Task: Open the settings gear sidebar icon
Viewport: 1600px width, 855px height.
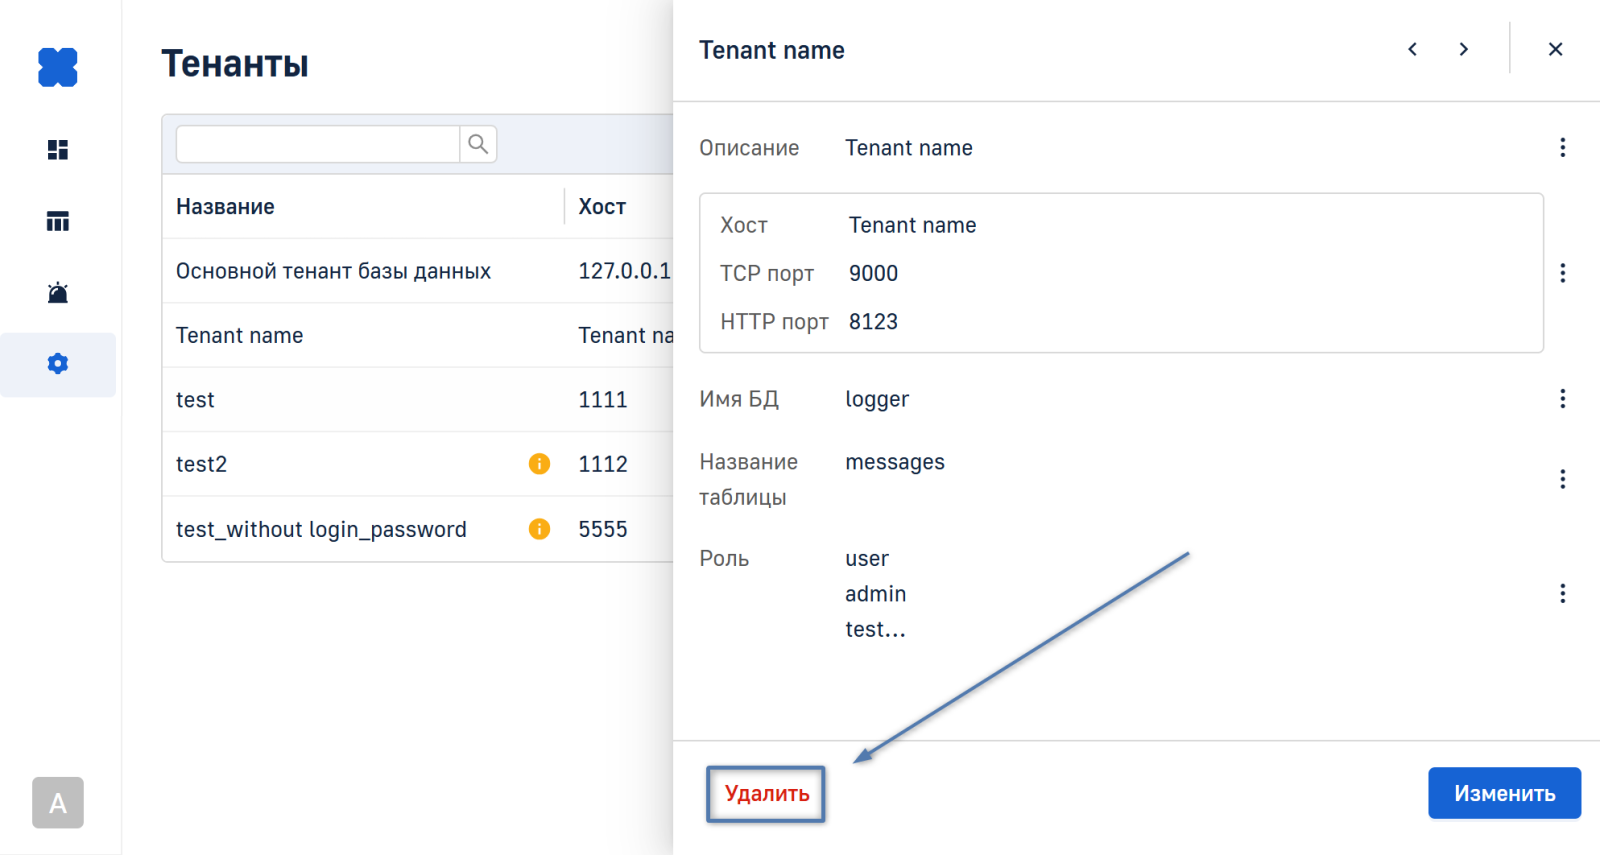Action: [58, 364]
